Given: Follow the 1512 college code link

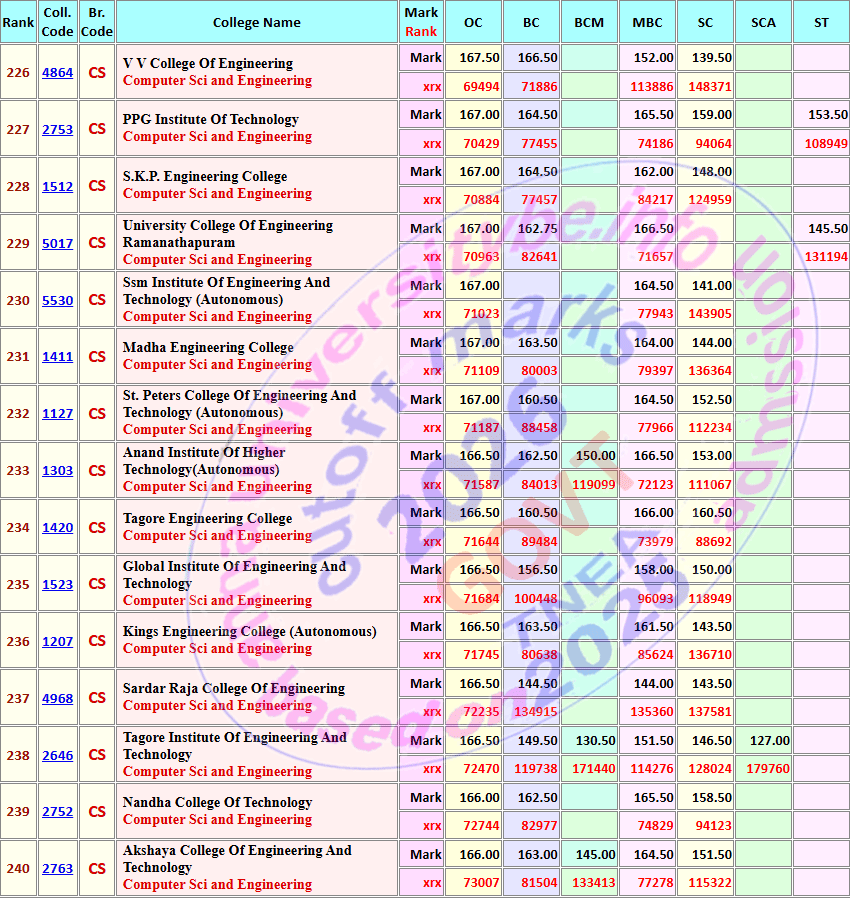Looking at the screenshot, I should [57, 187].
